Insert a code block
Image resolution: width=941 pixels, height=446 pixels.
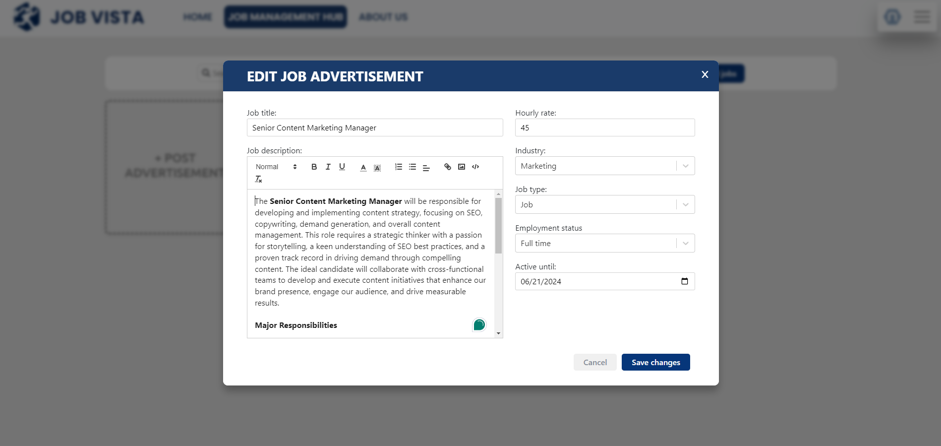(x=475, y=167)
